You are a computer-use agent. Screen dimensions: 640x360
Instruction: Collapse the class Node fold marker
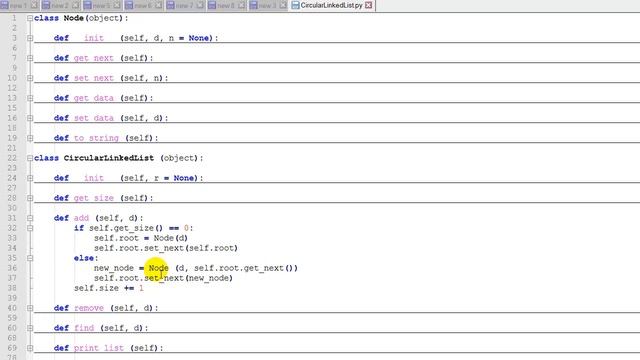pyautogui.click(x=30, y=18)
